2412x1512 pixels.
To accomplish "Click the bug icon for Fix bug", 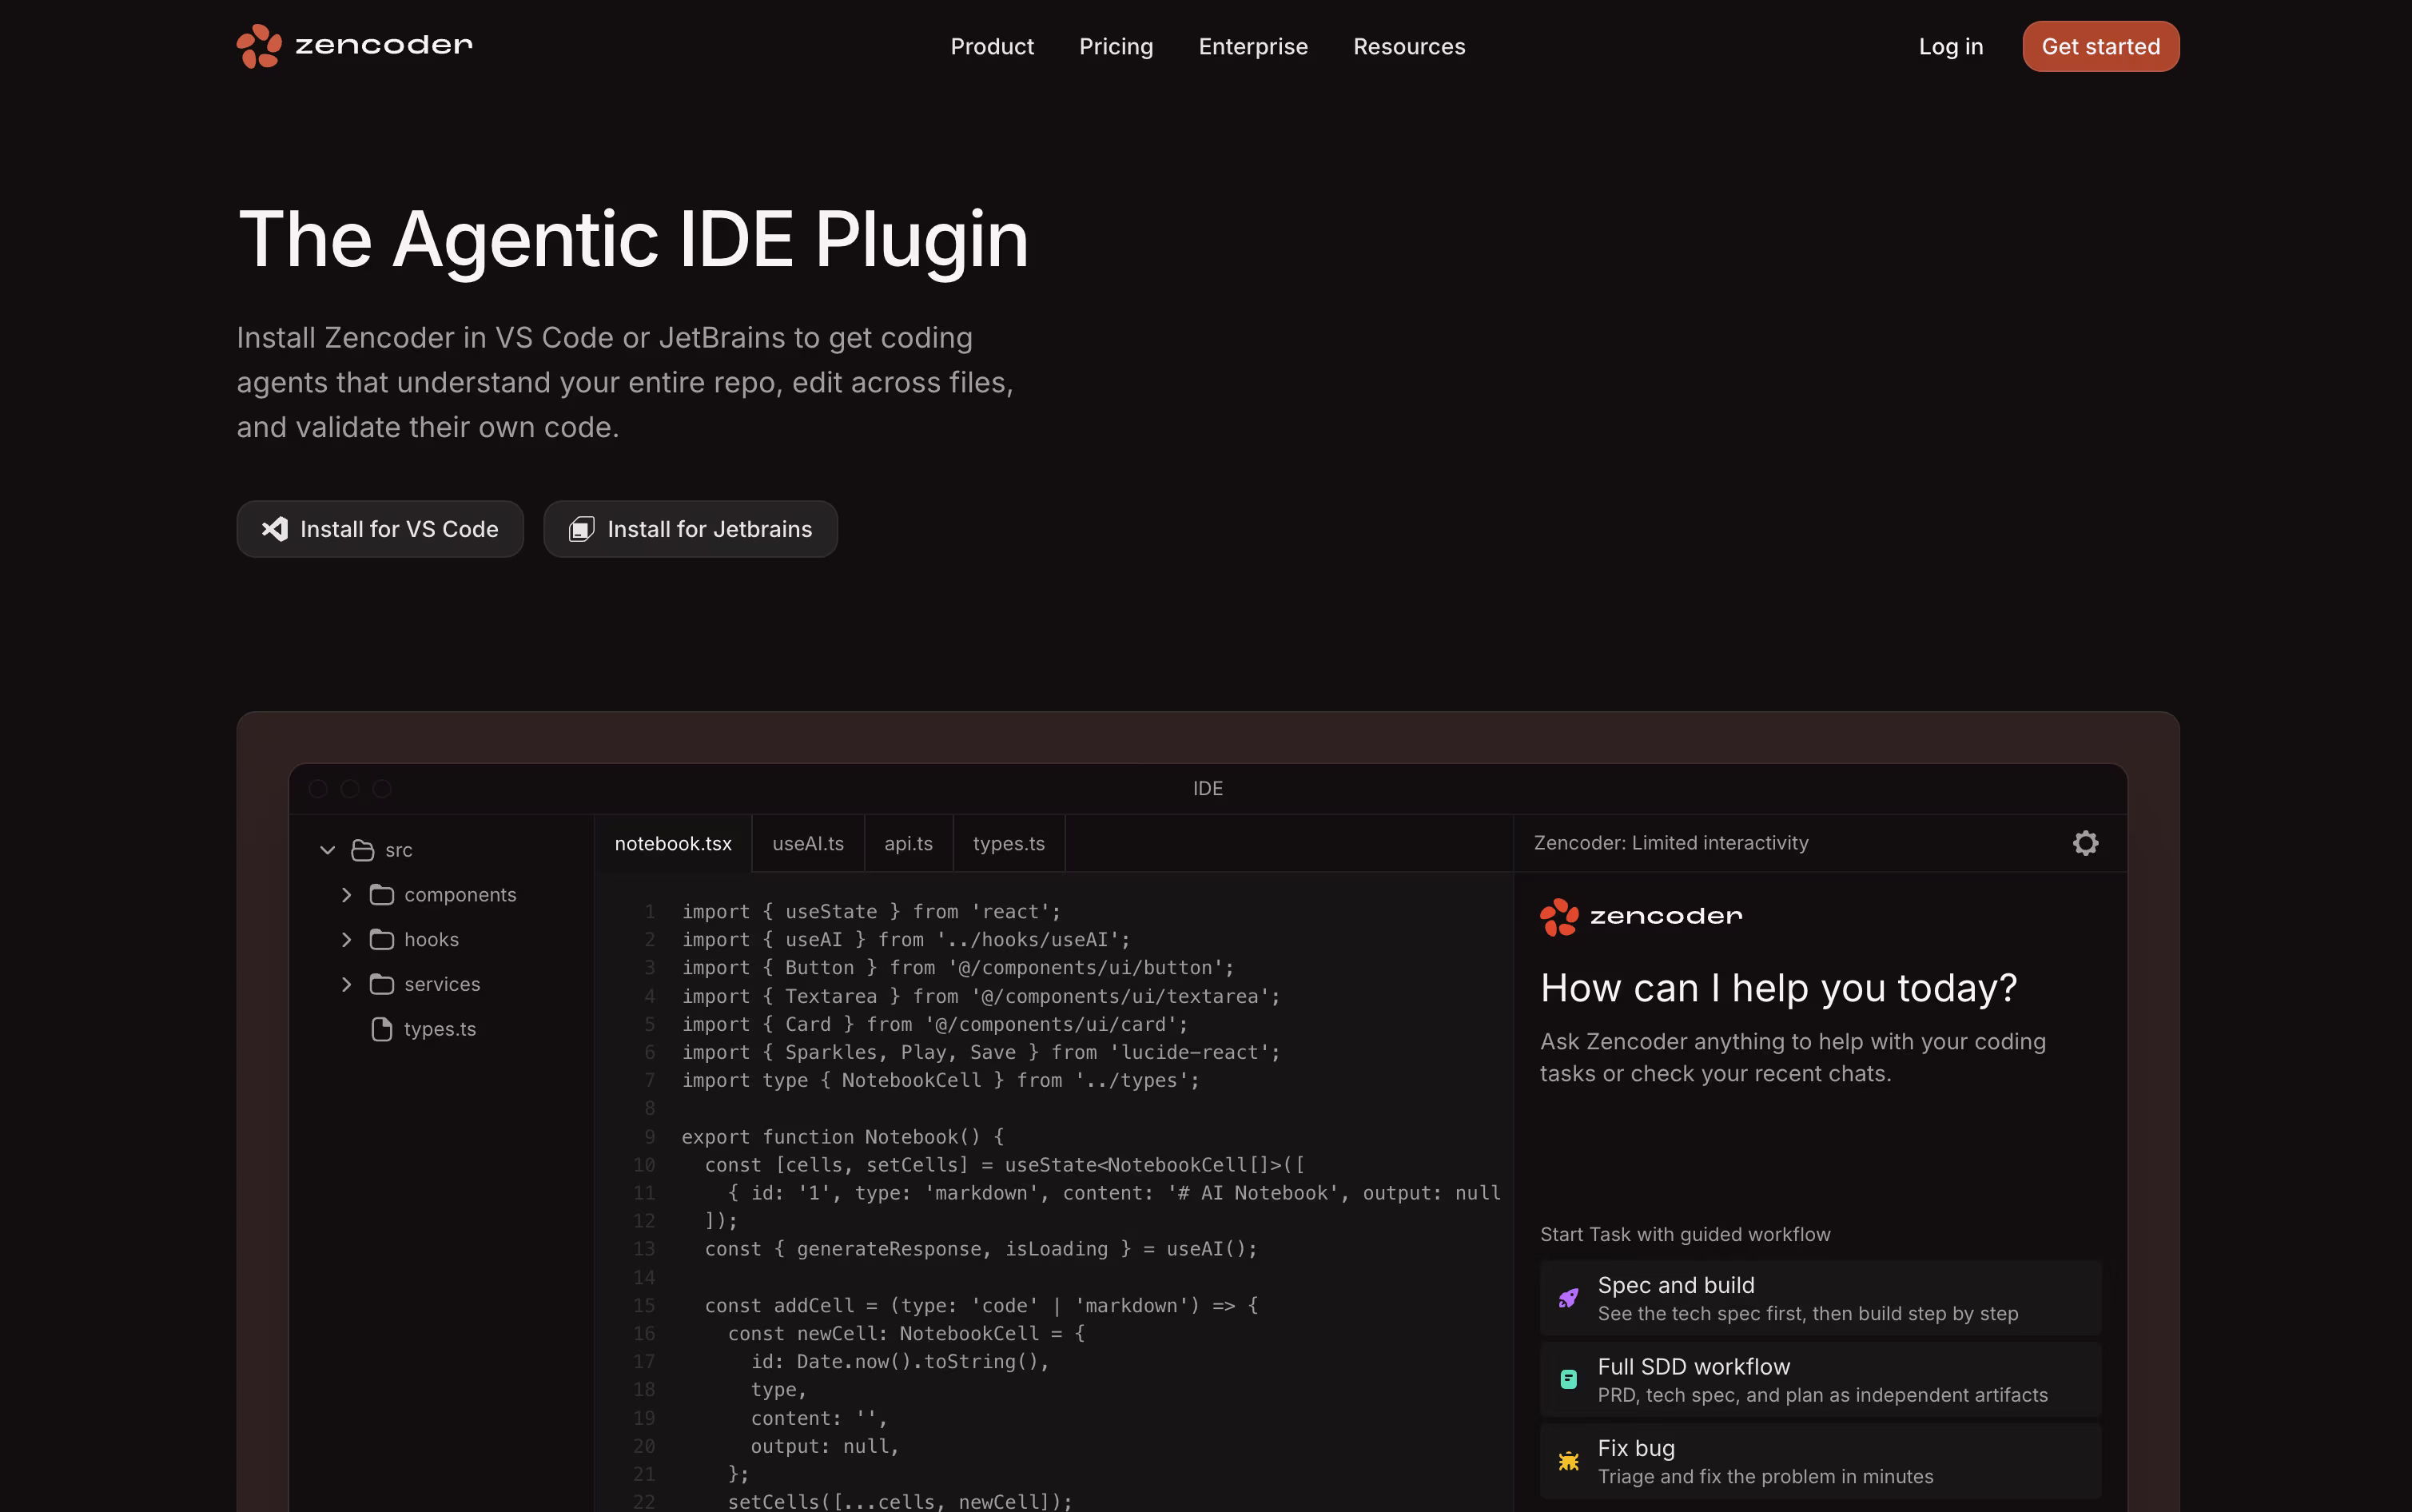I will click(x=1568, y=1461).
